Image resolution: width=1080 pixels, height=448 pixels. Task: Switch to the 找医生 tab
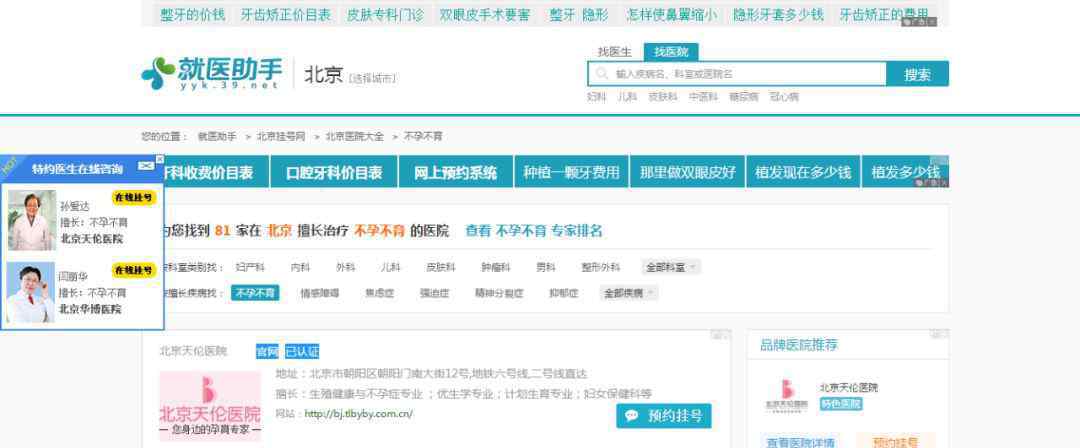tap(614, 52)
